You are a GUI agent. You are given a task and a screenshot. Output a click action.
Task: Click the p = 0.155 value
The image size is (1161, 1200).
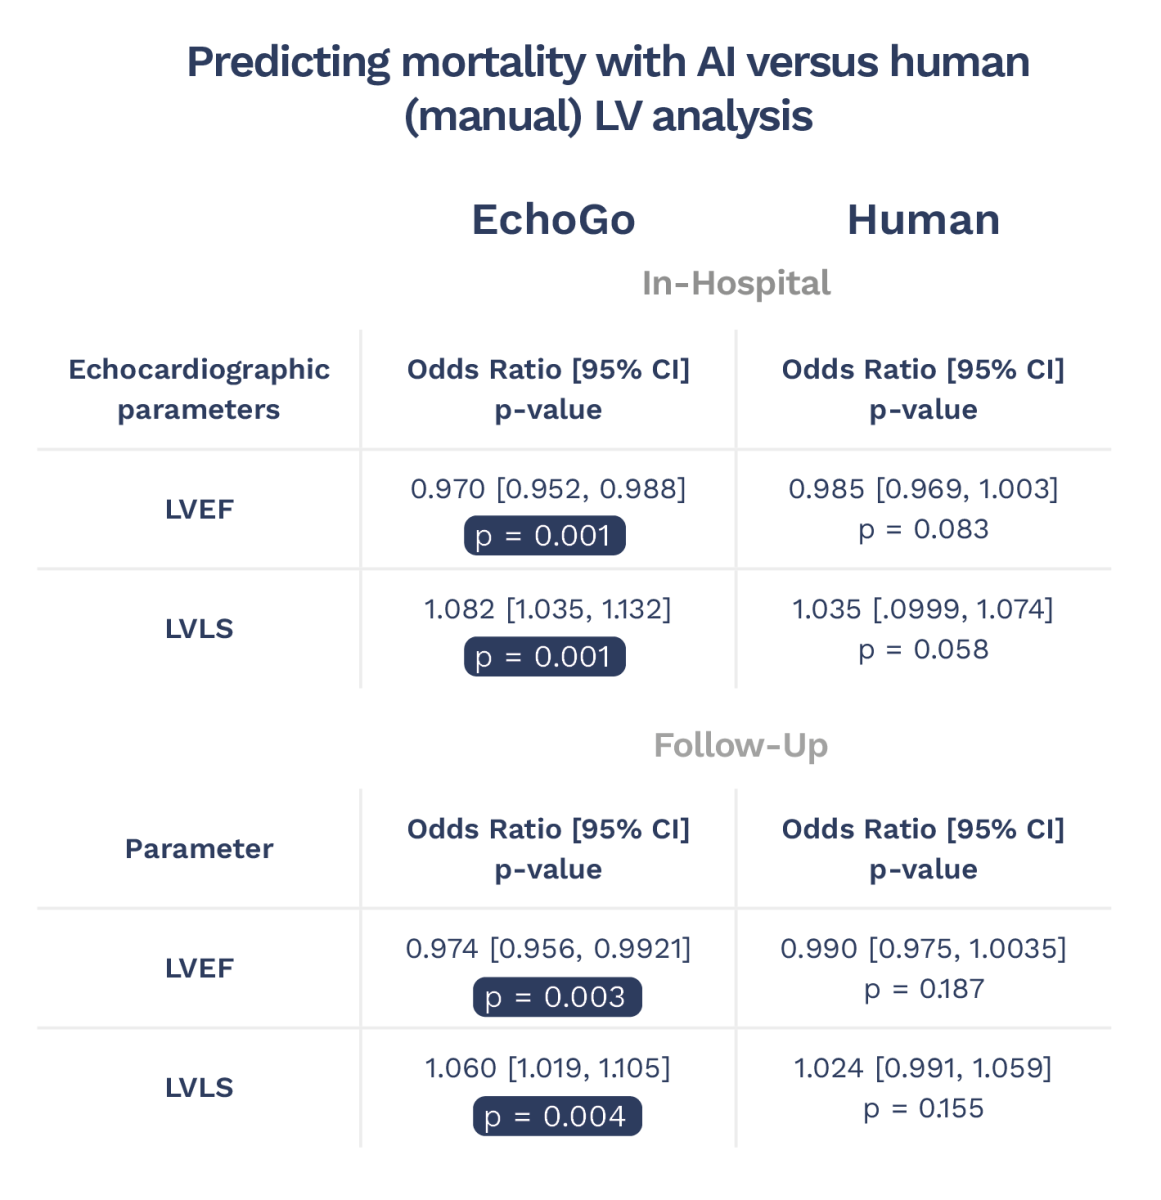923,1108
